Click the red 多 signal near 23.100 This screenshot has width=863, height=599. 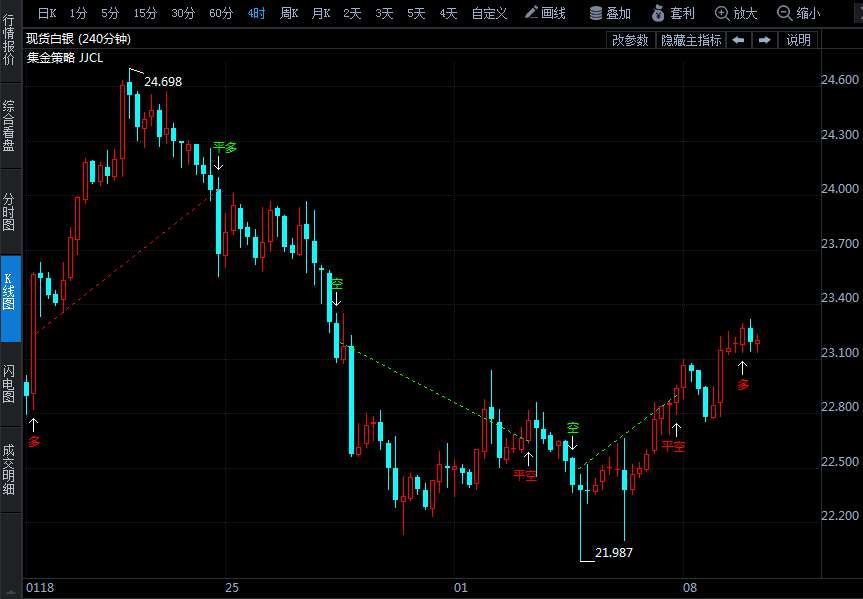[743, 385]
